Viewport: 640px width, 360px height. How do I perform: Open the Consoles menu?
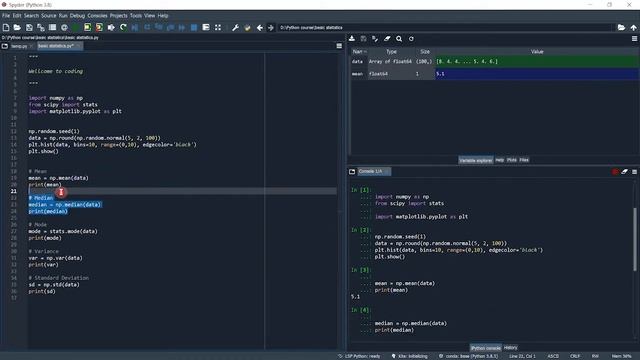click(98, 16)
